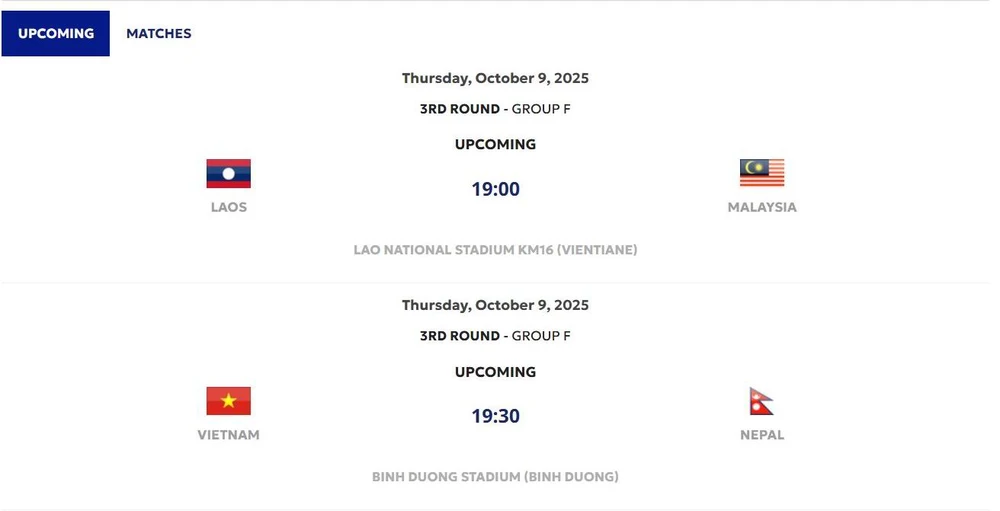1000x511 pixels.
Task: Click the VIETNAM team name
Action: 228,435
